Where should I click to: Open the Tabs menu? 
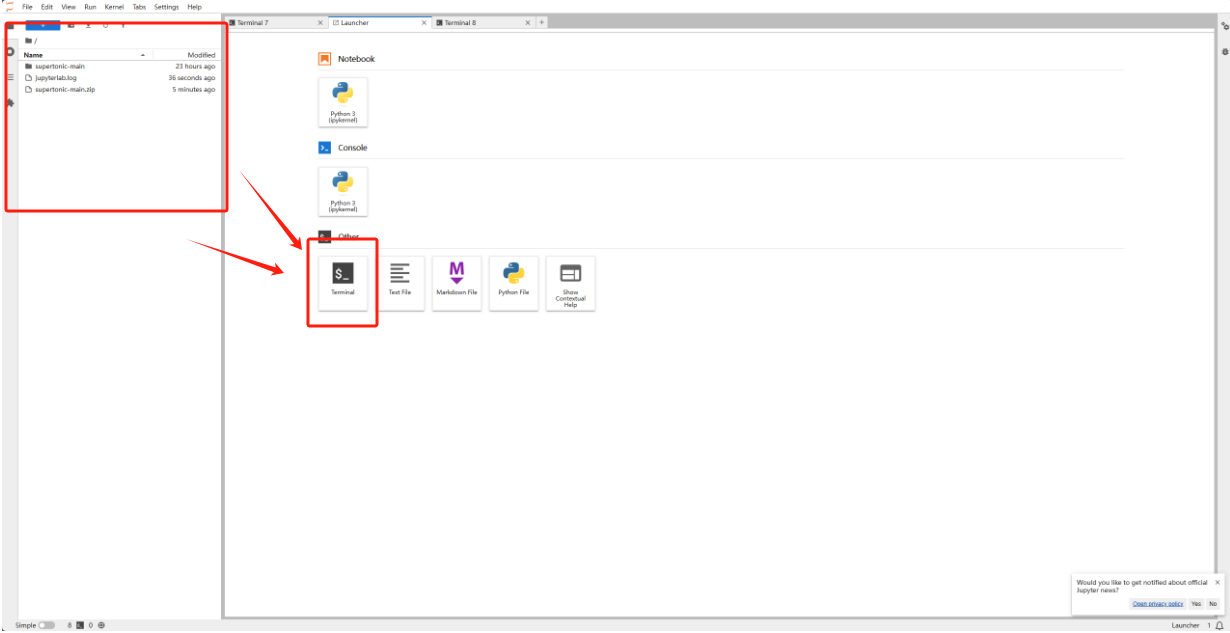click(139, 7)
